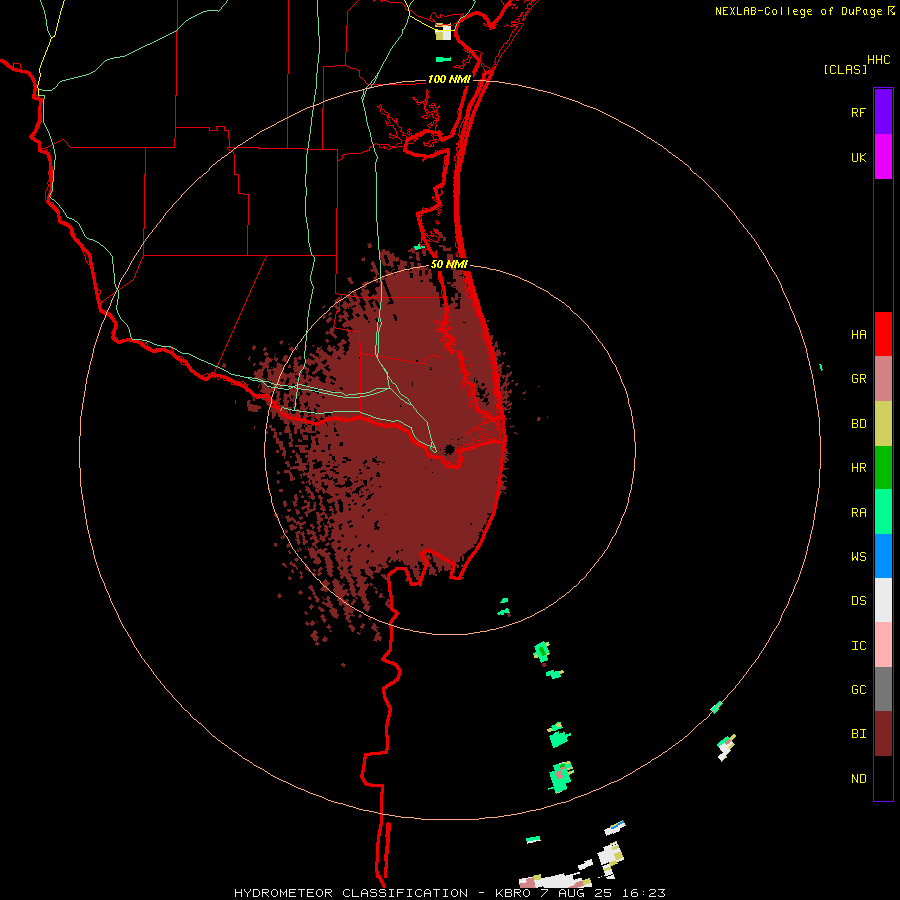900x900 pixels.
Task: Click the RF purple legend swatch
Action: (883, 112)
